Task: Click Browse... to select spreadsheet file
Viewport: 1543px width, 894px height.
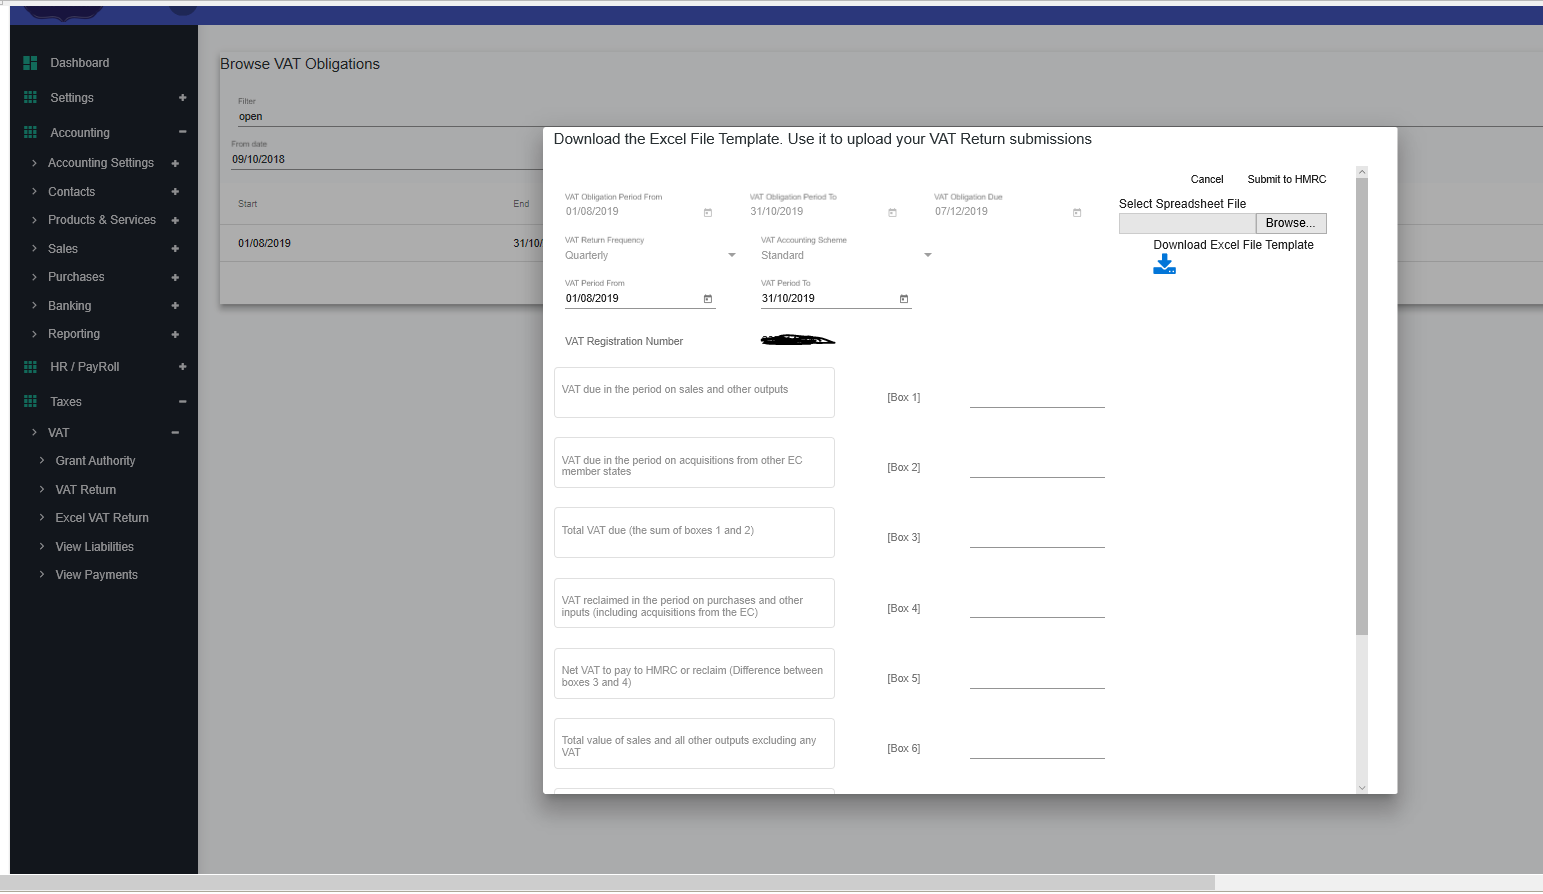Action: [x=1290, y=223]
